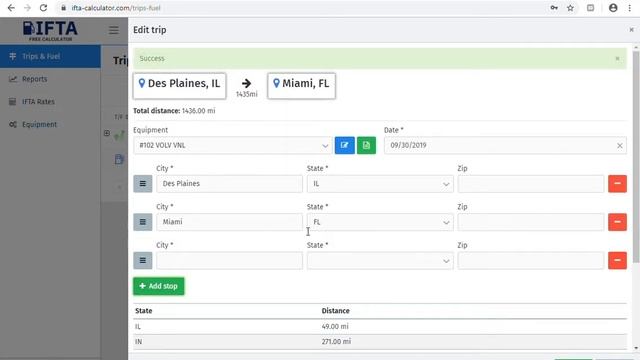Click the Miami, FL destination box

(301, 86)
